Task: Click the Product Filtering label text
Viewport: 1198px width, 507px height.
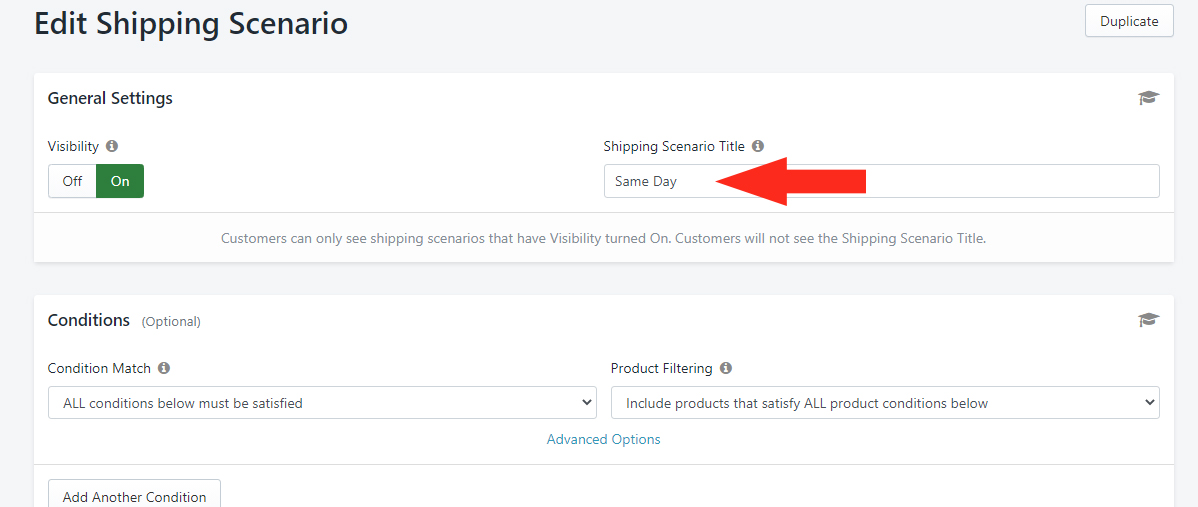Action: 661,368
